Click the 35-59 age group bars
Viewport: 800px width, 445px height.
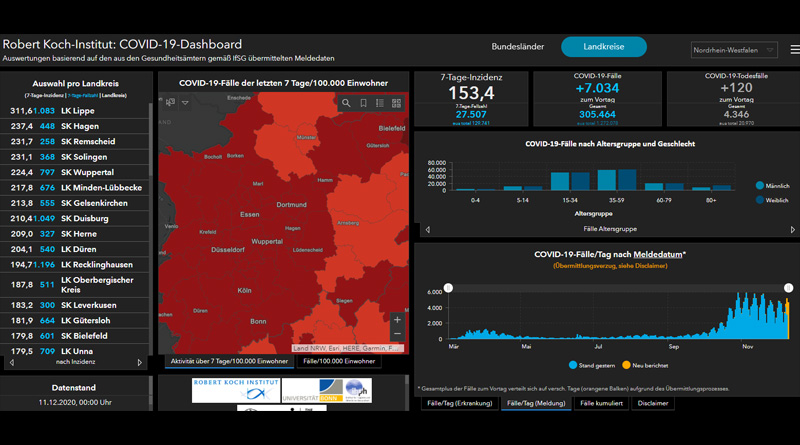(616, 180)
